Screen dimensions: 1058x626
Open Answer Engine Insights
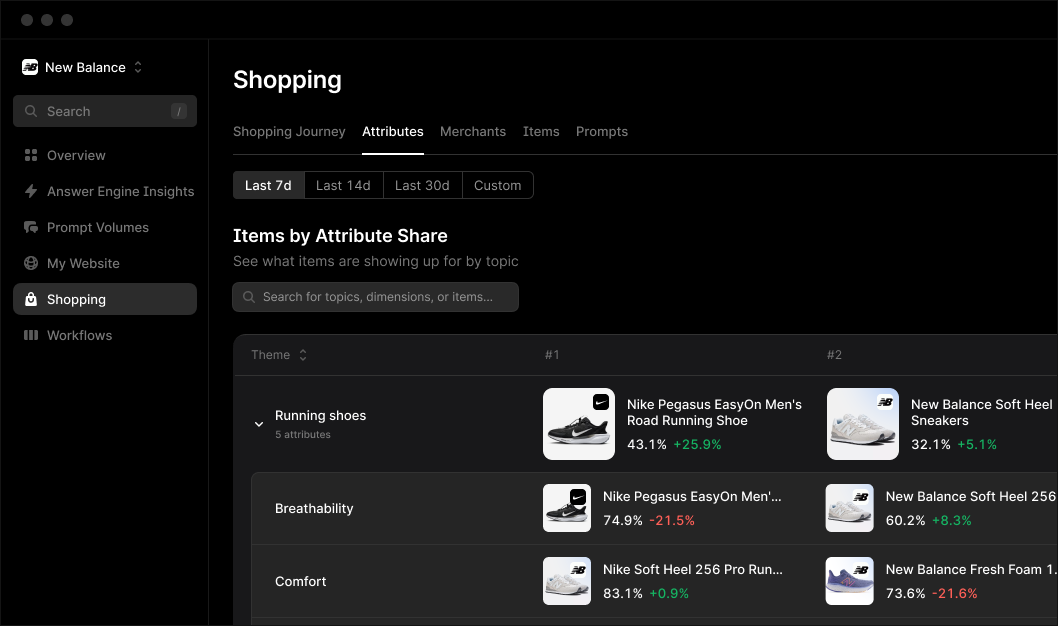[105, 191]
